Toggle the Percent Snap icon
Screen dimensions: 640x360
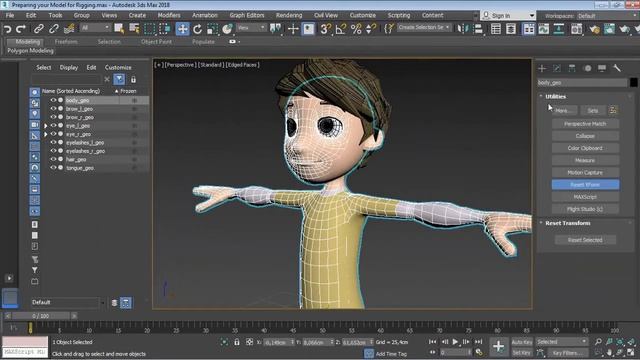tap(356, 29)
